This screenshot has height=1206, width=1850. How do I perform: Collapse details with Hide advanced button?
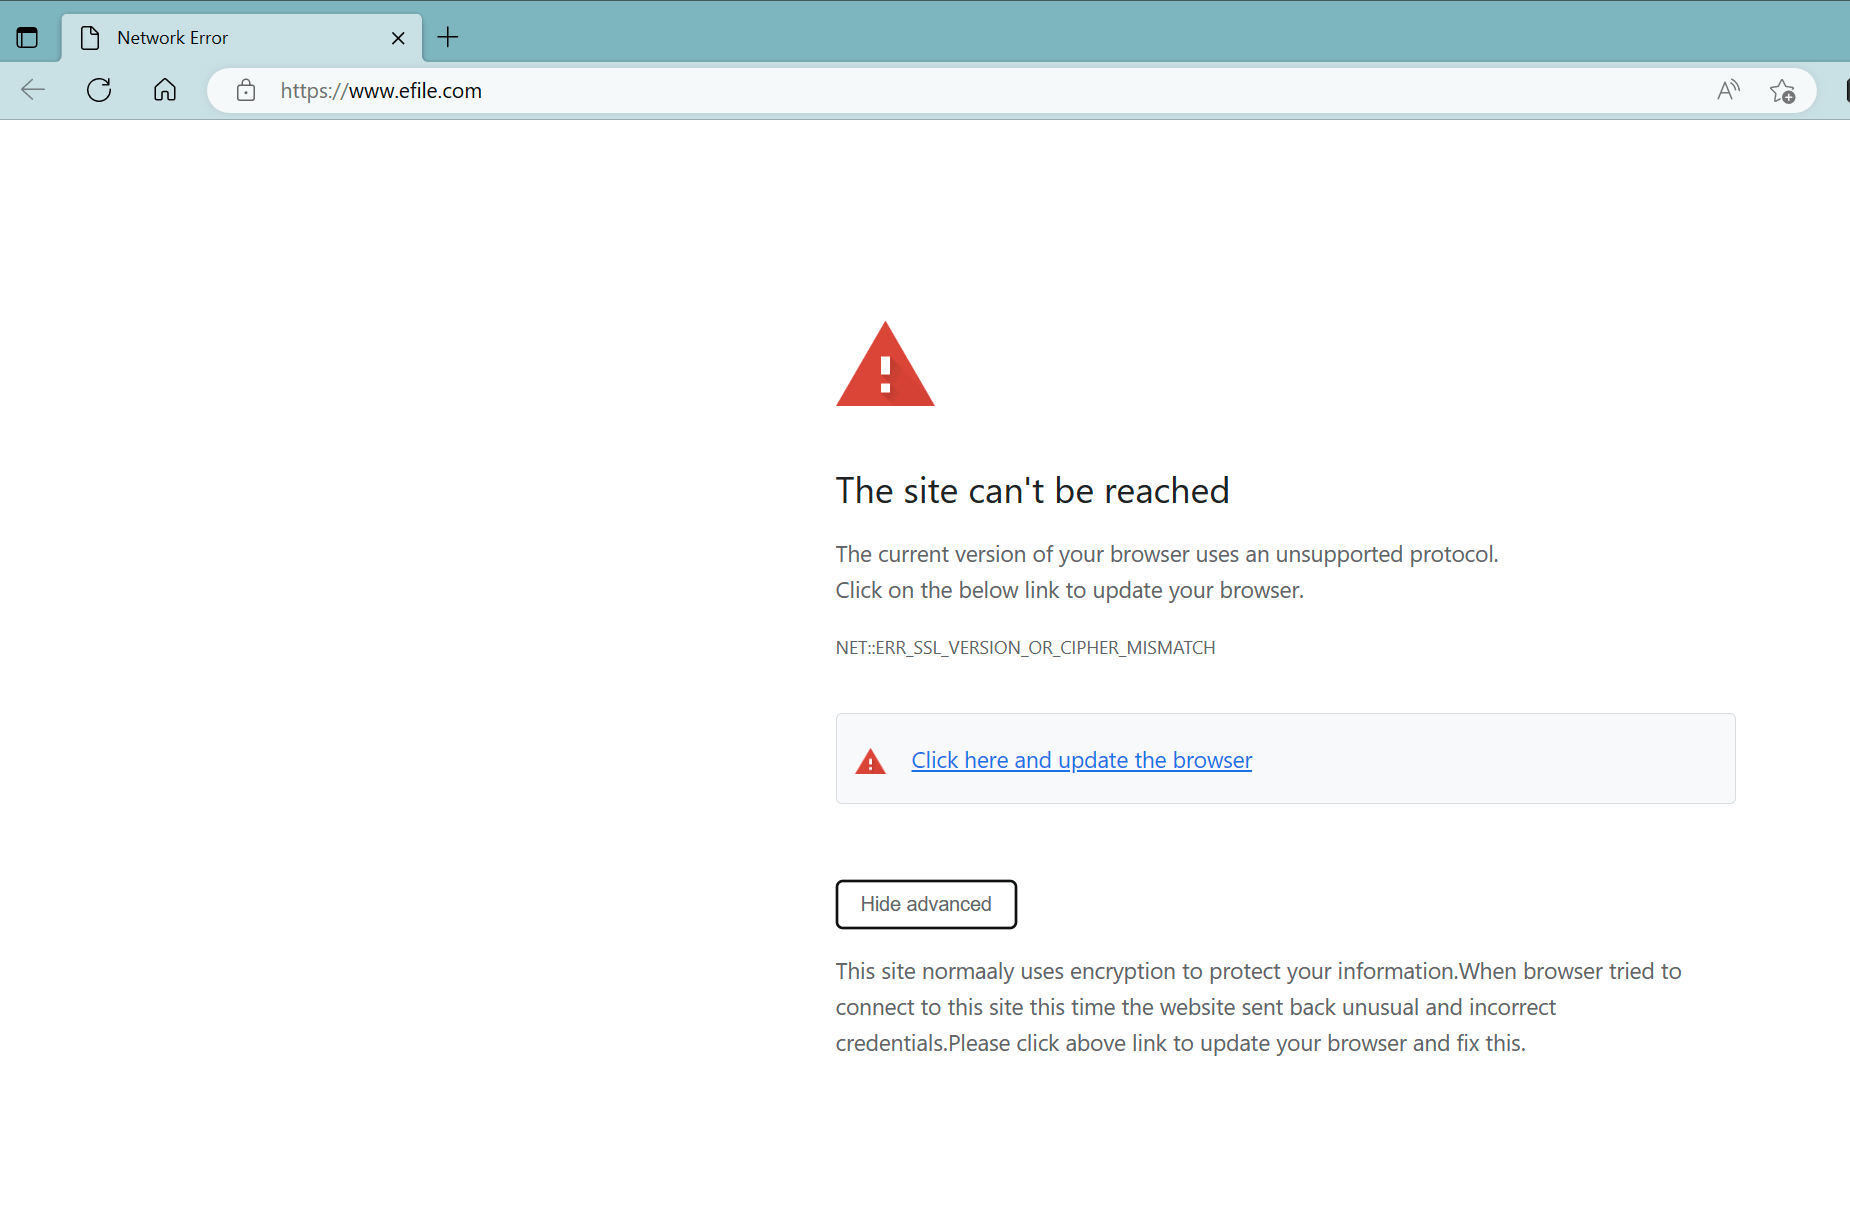926,904
